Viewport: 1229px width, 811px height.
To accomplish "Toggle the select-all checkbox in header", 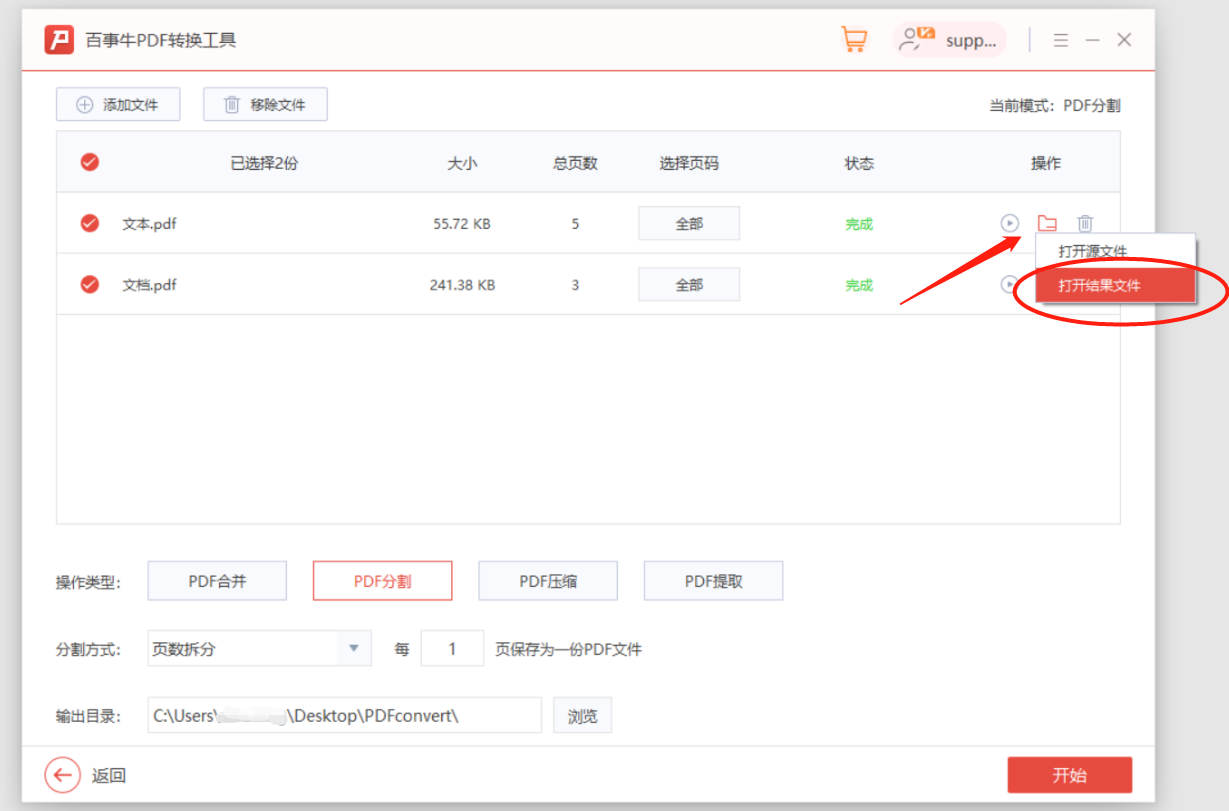I will pos(90,162).
